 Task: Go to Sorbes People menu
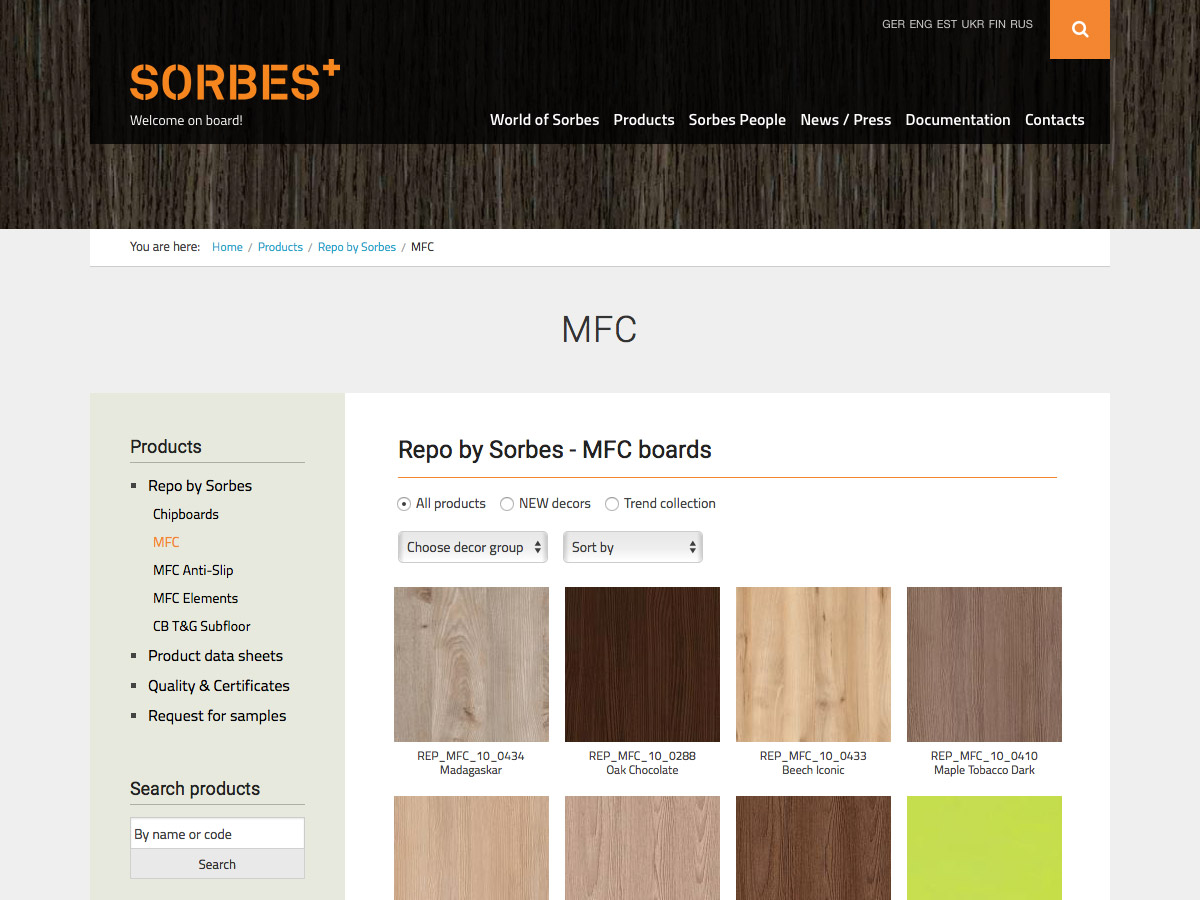pyautogui.click(x=737, y=120)
